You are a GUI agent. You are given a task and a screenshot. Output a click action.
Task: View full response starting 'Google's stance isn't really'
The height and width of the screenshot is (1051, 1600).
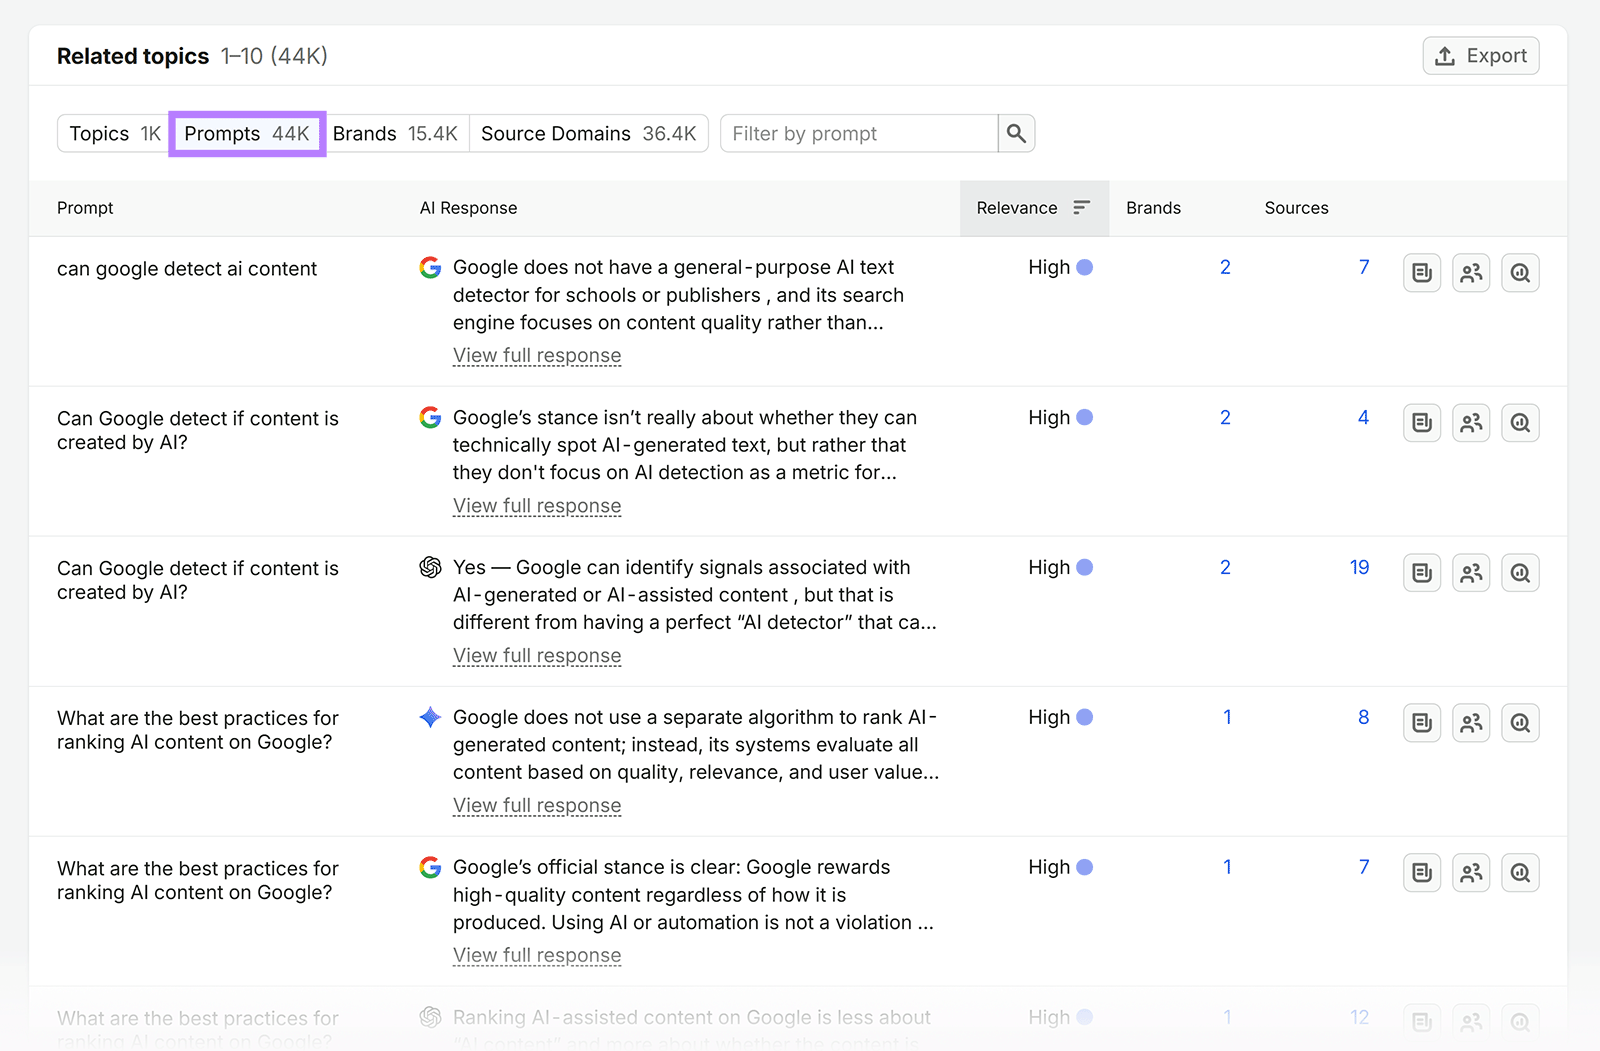(537, 506)
